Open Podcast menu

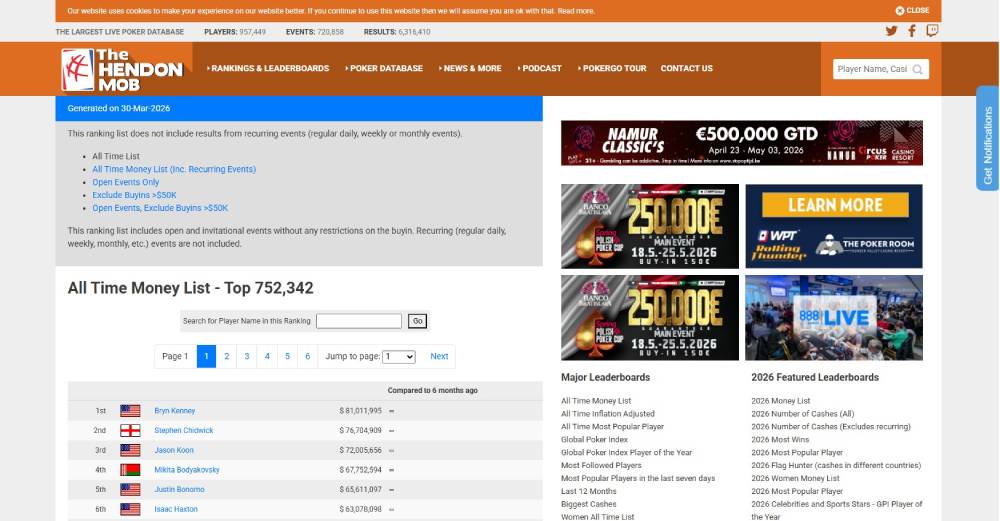(540, 68)
